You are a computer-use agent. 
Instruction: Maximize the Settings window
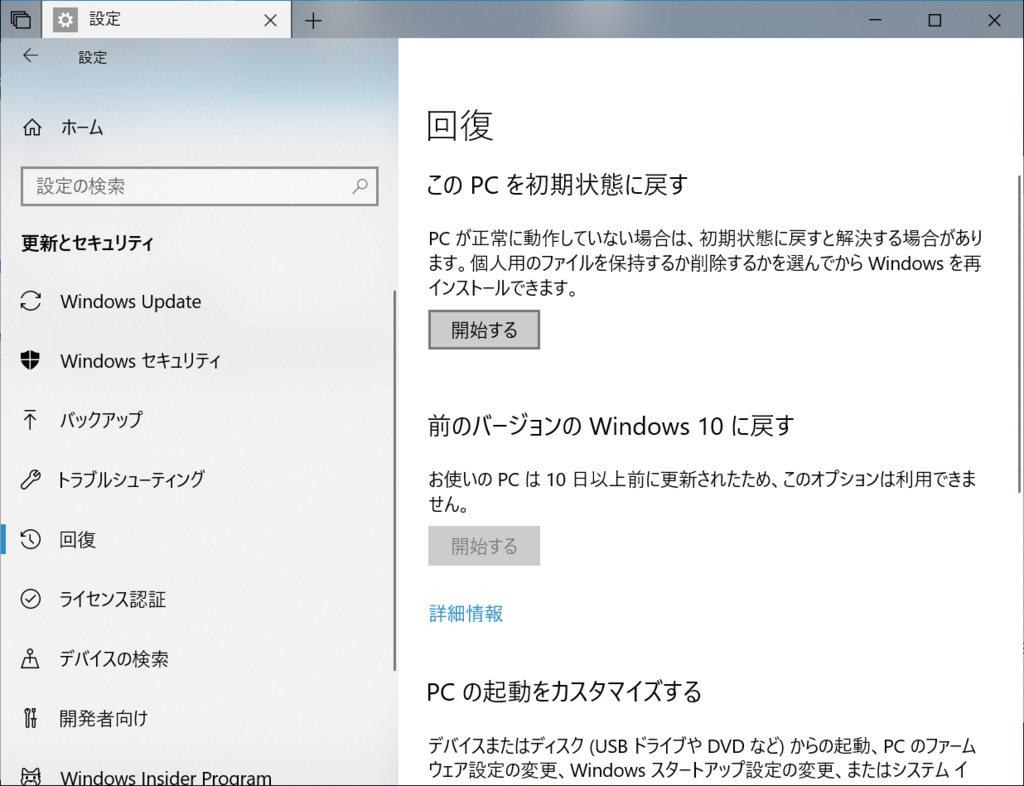tap(935, 20)
